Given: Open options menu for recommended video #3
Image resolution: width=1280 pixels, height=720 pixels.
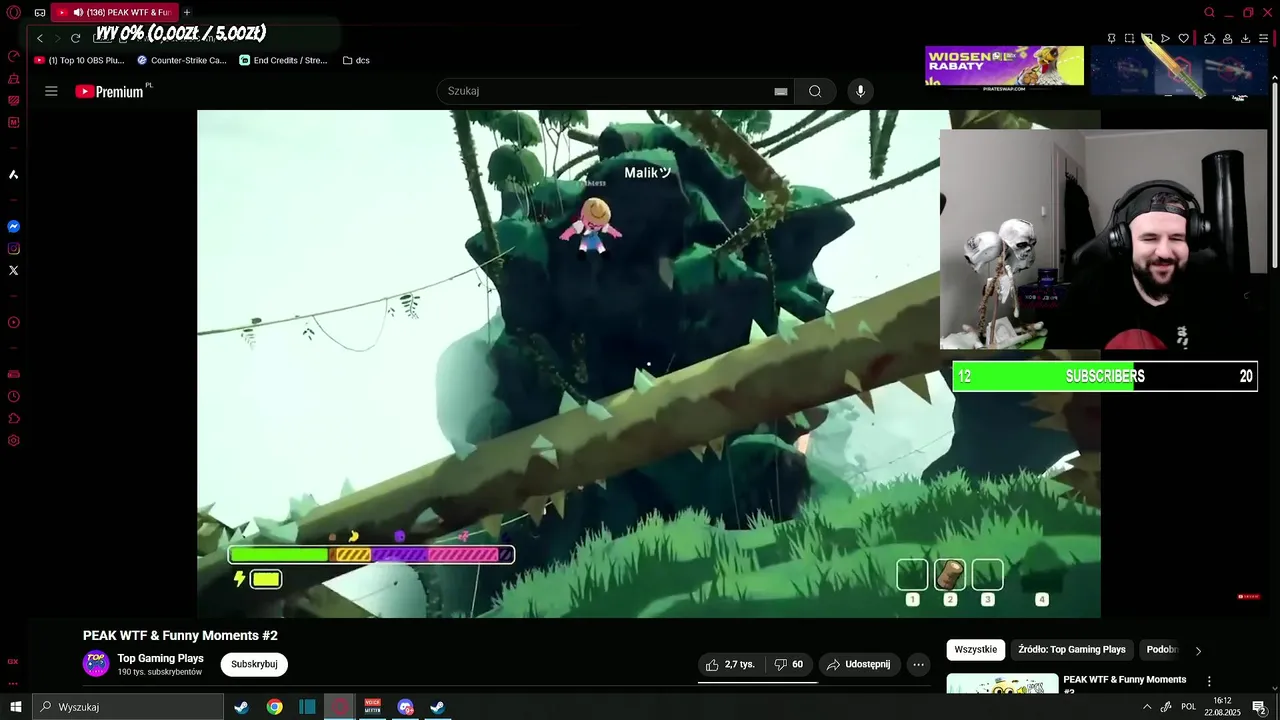Looking at the screenshot, I should pyautogui.click(x=1209, y=682).
